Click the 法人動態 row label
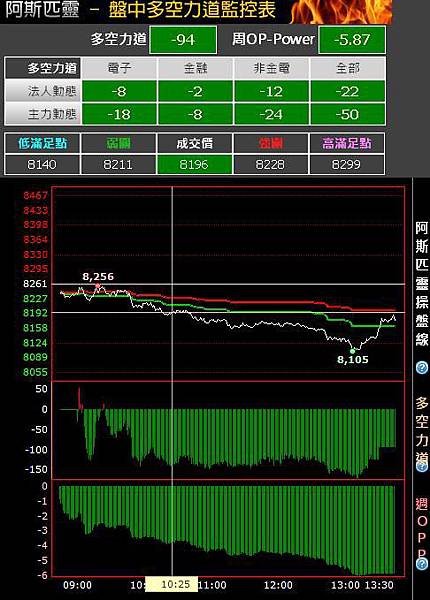The width and height of the screenshot is (430, 600). [x=43, y=91]
